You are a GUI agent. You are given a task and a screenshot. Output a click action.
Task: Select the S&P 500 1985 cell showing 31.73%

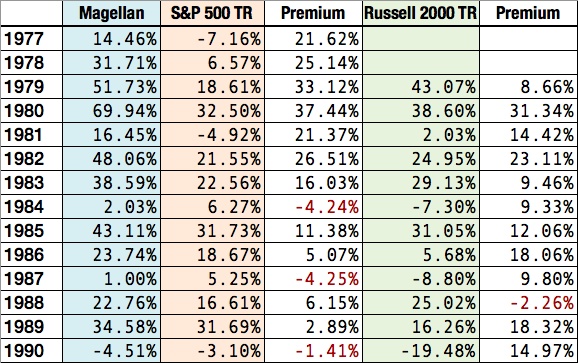(212, 231)
